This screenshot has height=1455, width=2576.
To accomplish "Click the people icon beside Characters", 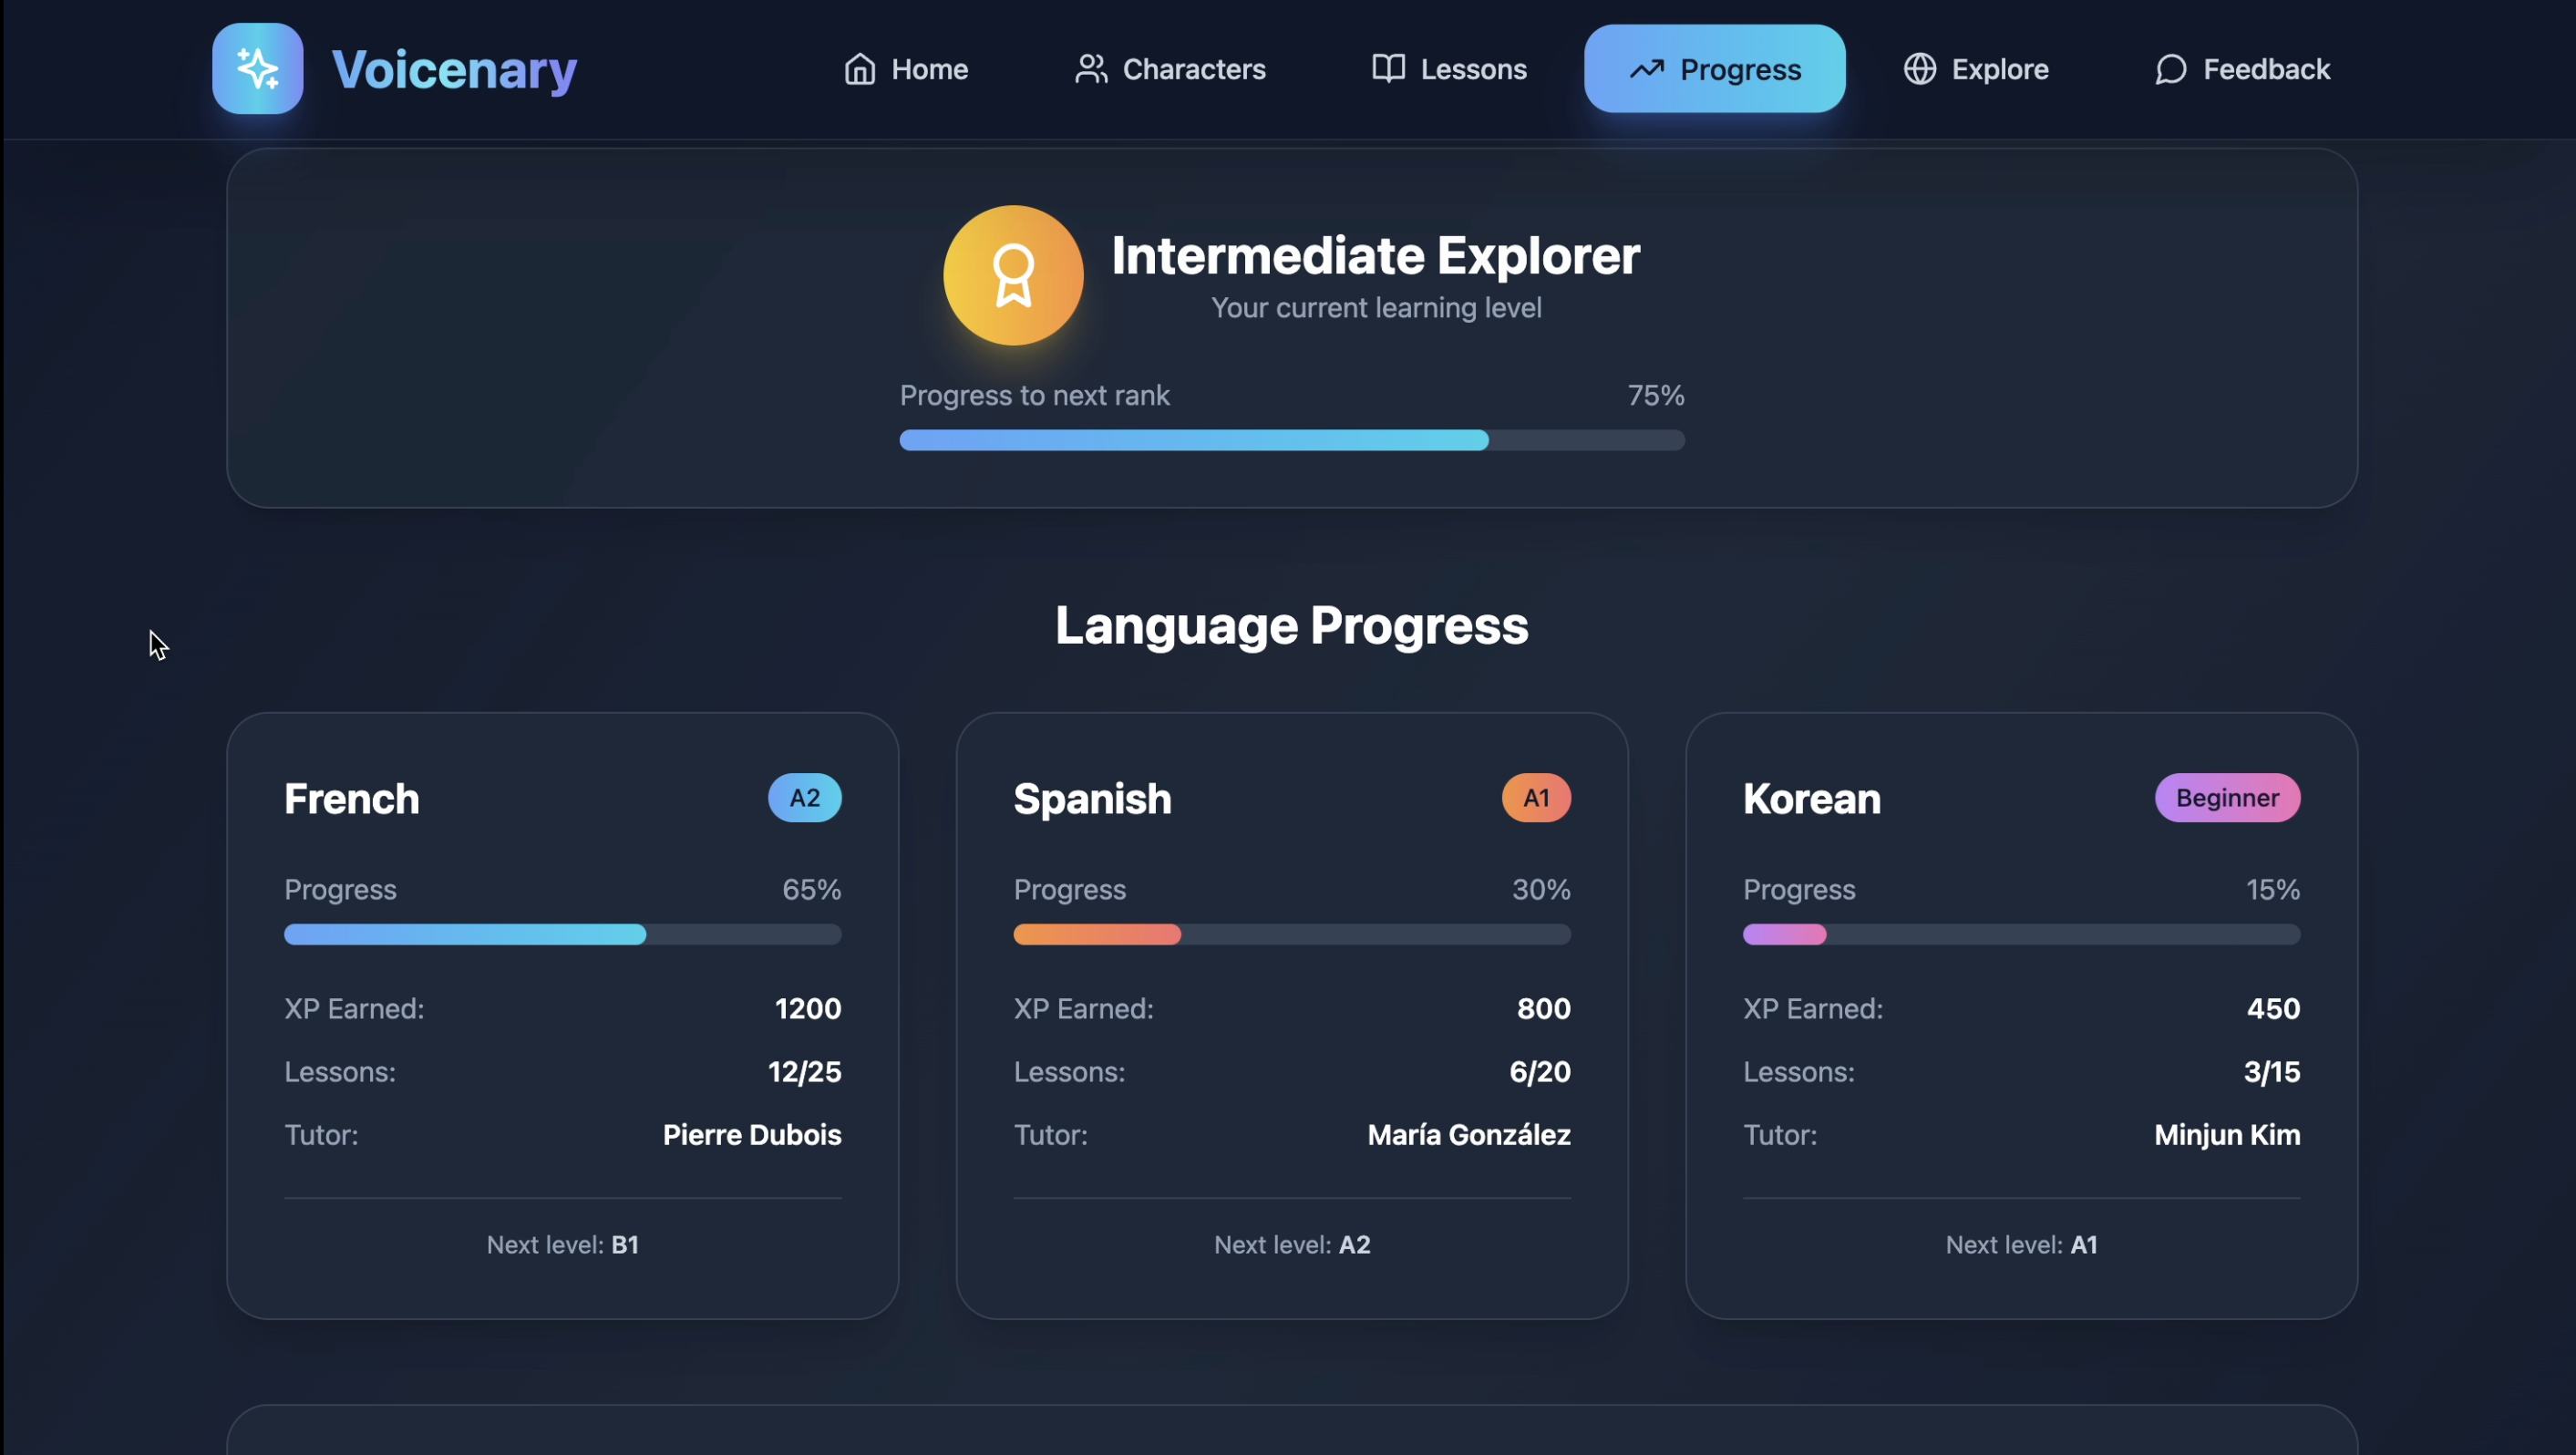I will tap(1090, 69).
